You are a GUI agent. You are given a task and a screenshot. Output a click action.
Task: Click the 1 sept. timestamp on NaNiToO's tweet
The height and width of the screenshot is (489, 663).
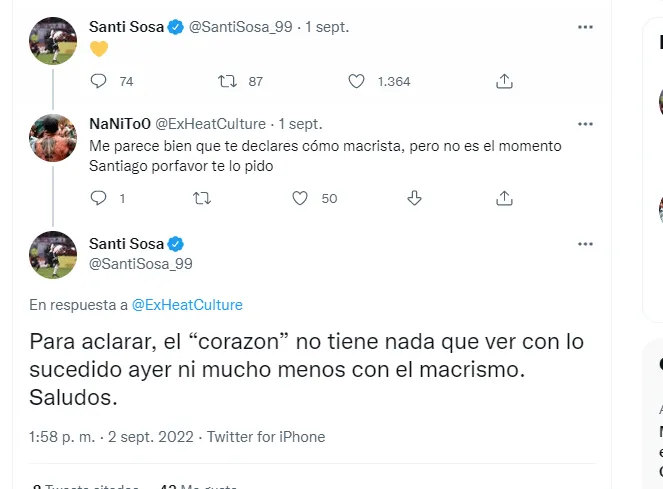(x=300, y=124)
